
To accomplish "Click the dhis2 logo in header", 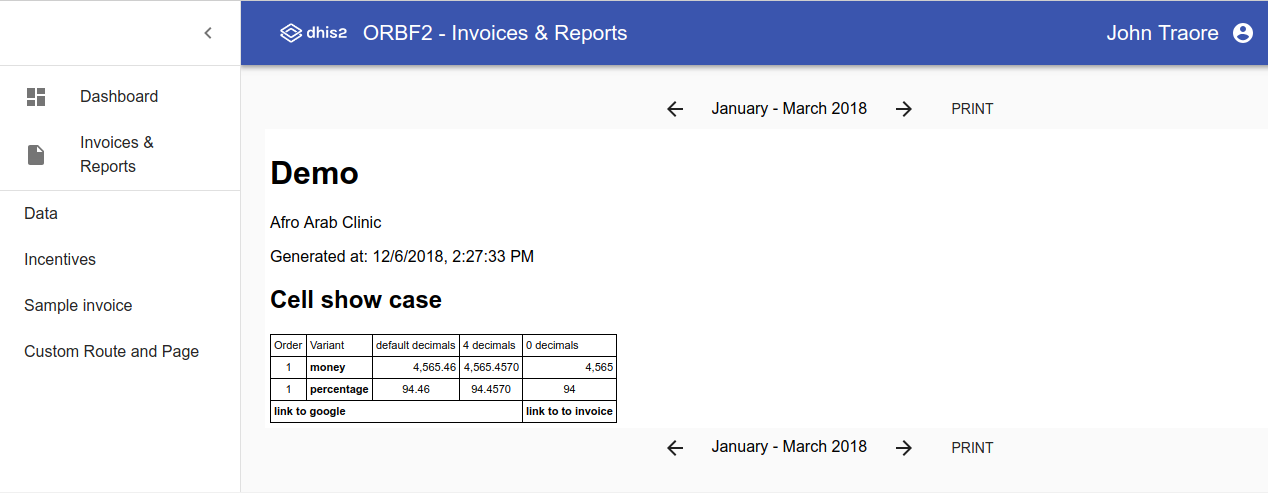I will coord(313,33).
